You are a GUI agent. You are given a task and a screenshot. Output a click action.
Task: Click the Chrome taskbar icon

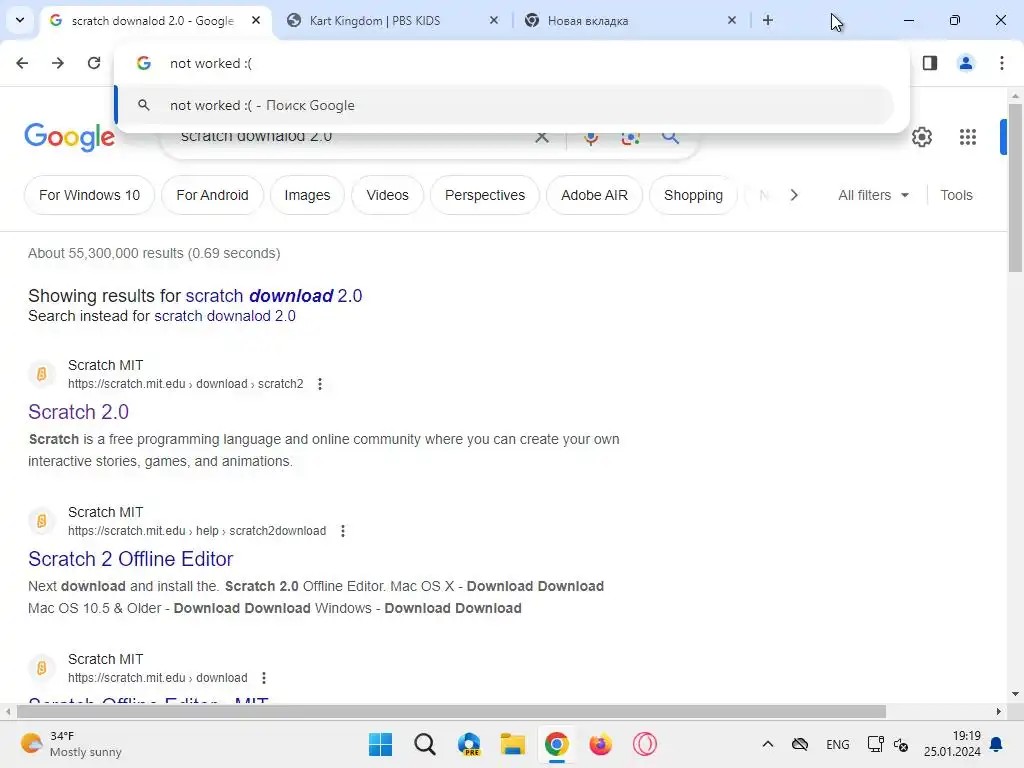pyautogui.click(x=556, y=744)
